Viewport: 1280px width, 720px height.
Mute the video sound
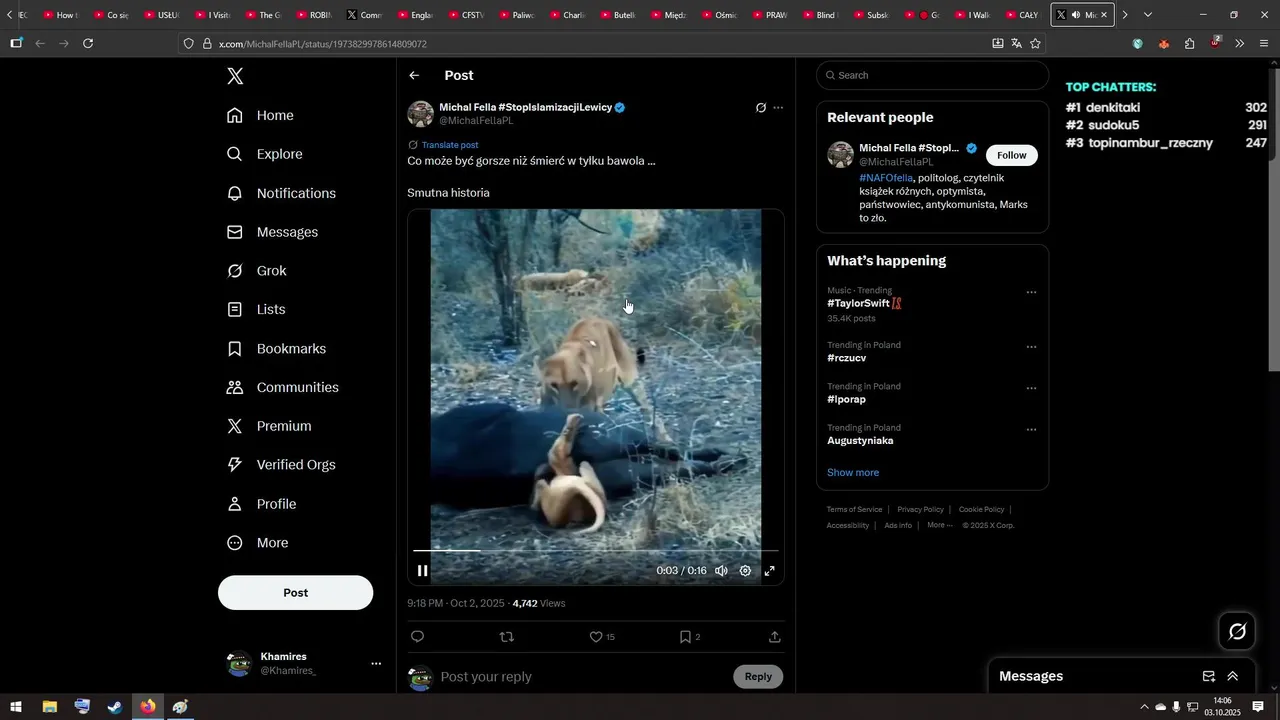click(x=721, y=571)
